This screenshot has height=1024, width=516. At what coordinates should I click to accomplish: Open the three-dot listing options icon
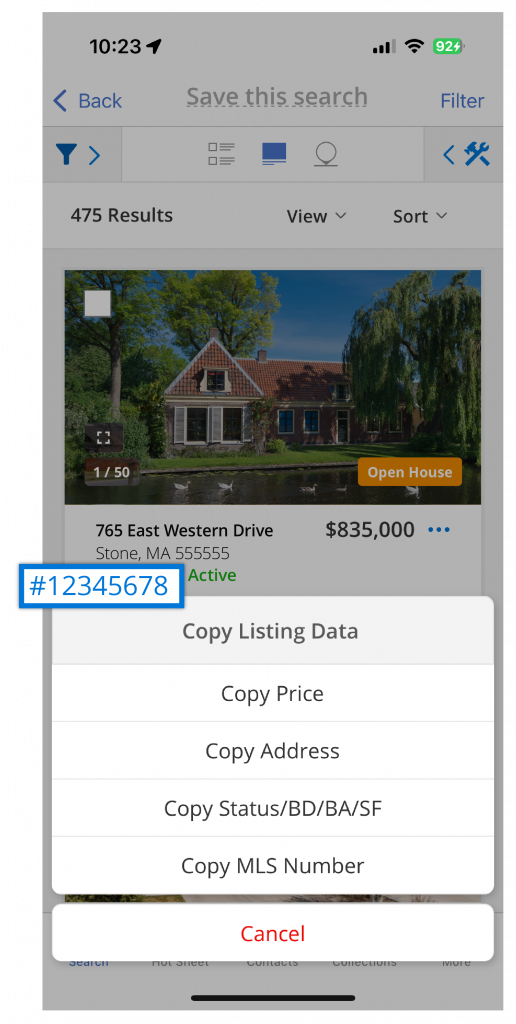439,530
